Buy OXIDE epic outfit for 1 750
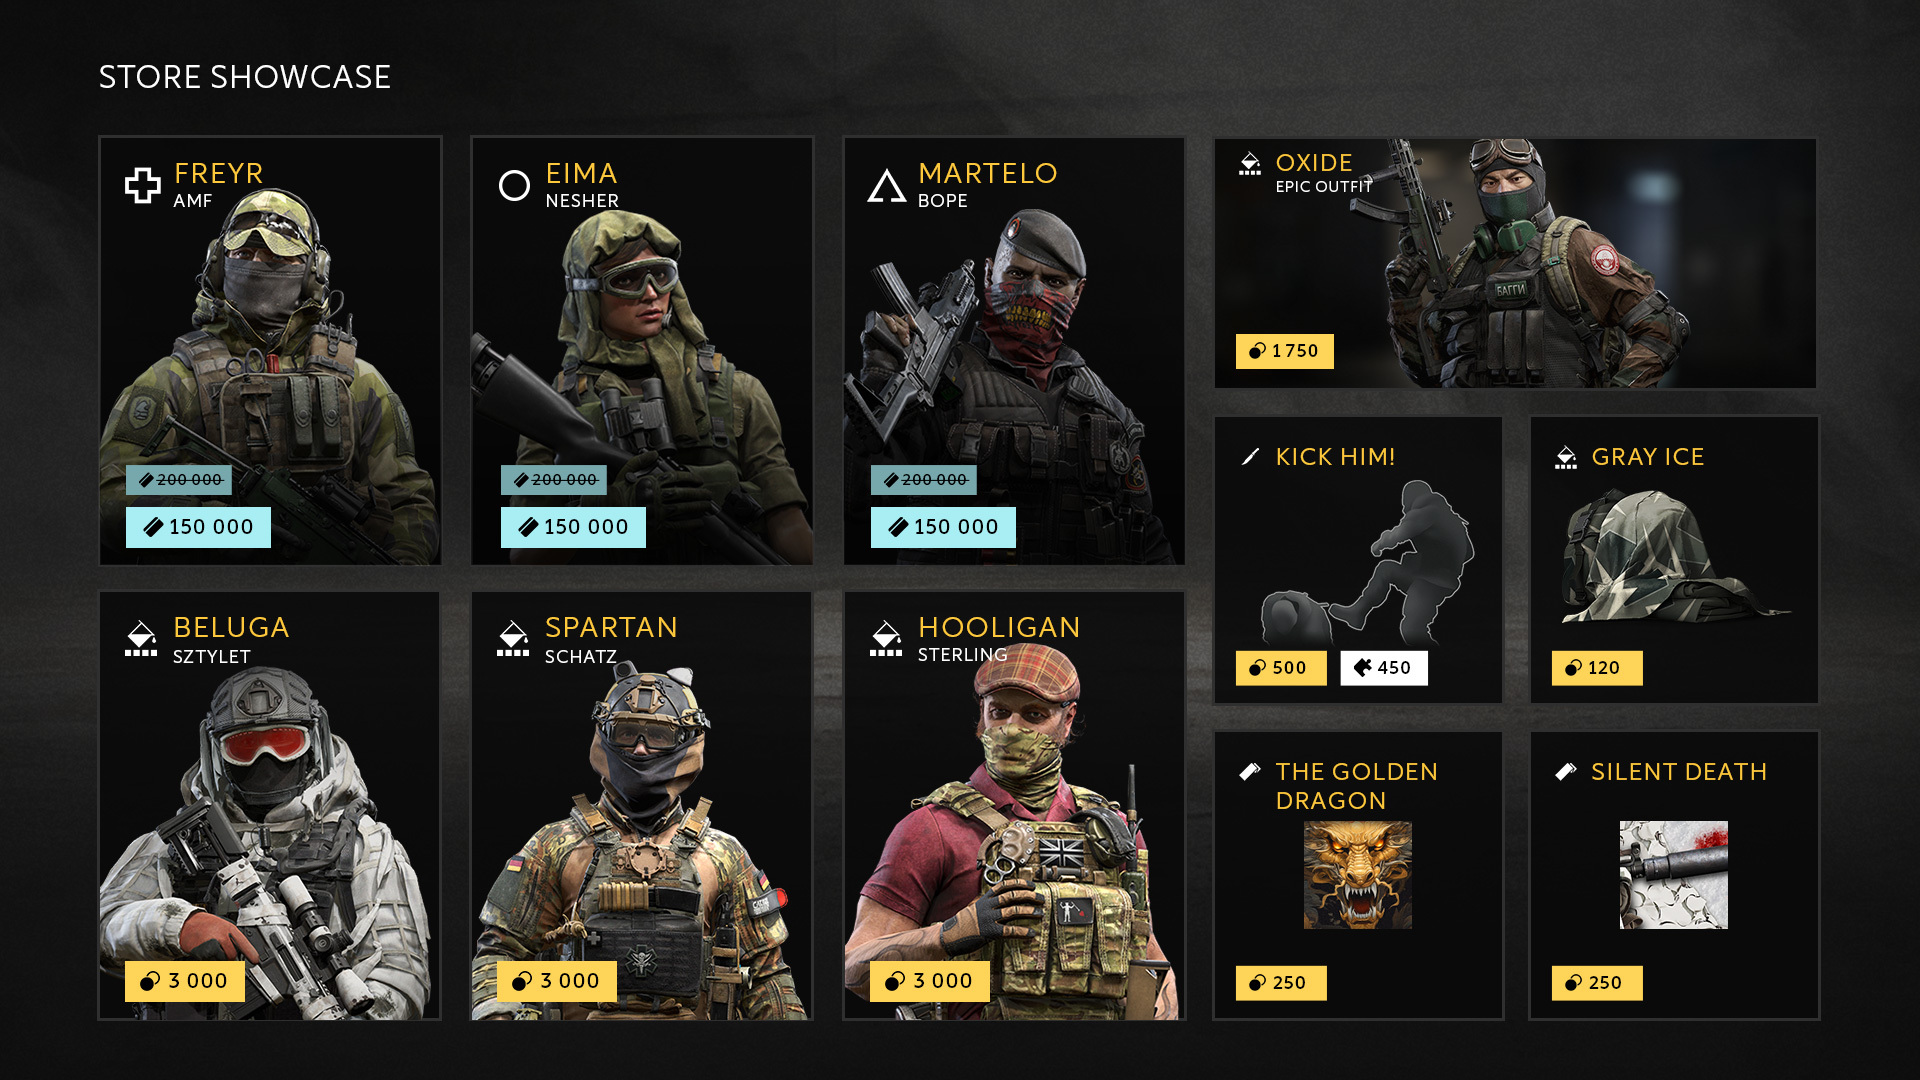The image size is (1920, 1080). 1284,351
